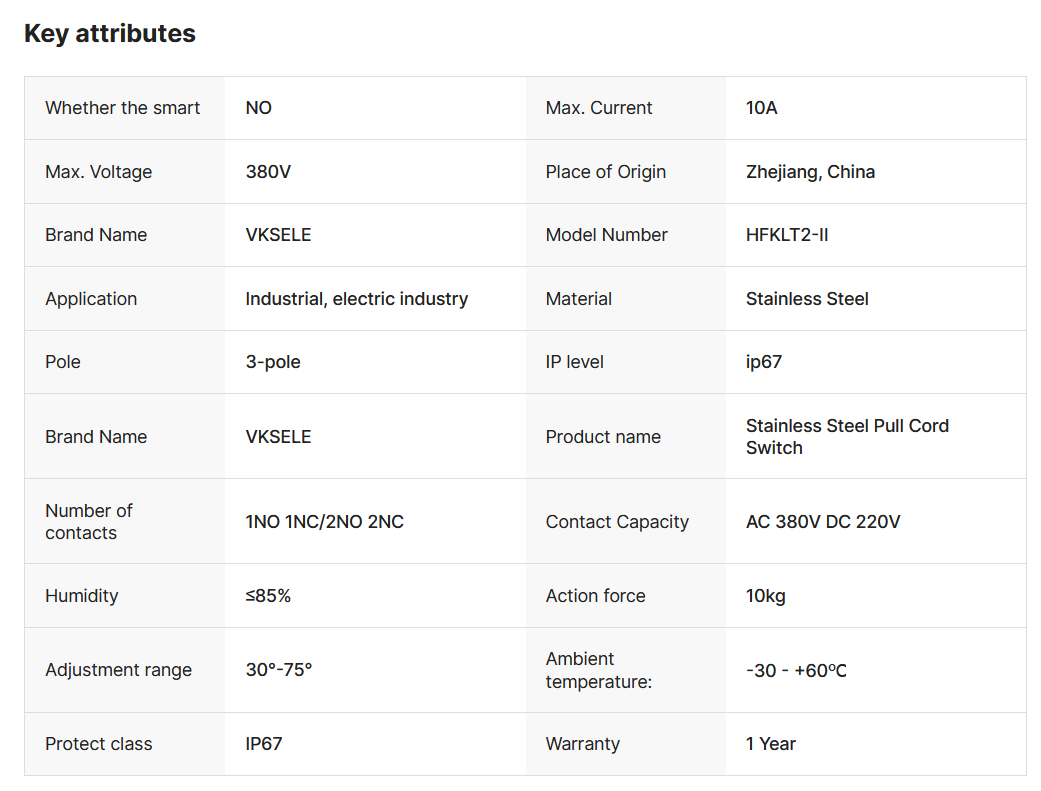Select the Stainless Steel material value

tap(807, 299)
